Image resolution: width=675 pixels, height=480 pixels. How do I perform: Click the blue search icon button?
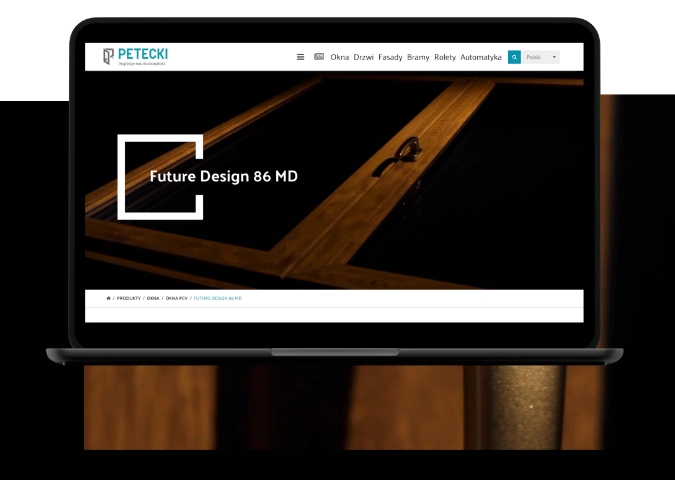tap(514, 57)
